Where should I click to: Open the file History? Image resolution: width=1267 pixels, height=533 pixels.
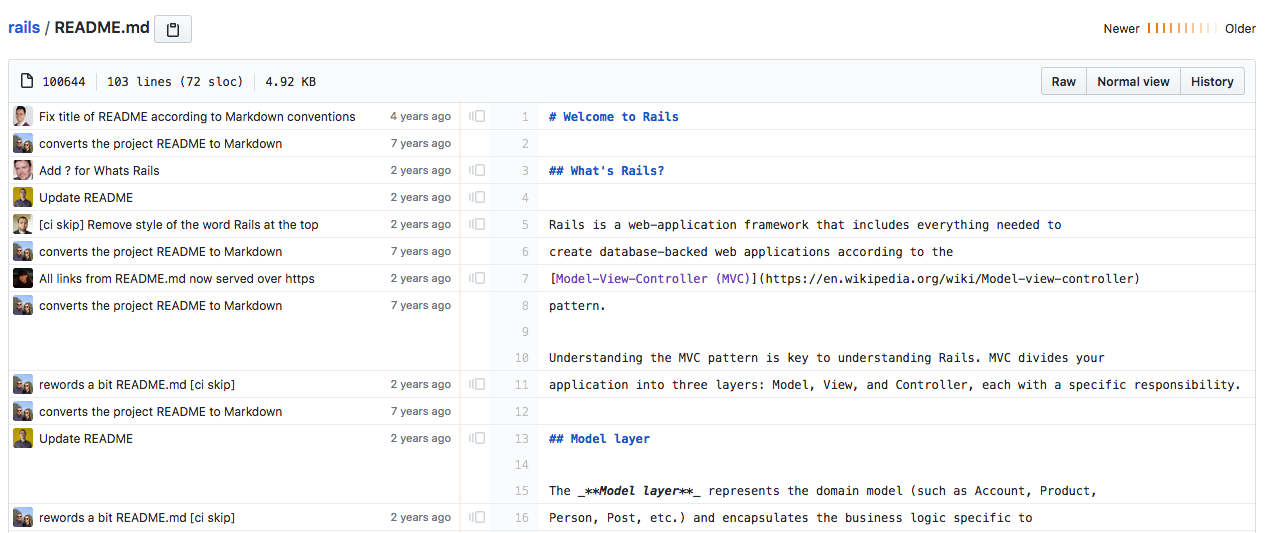click(1212, 81)
